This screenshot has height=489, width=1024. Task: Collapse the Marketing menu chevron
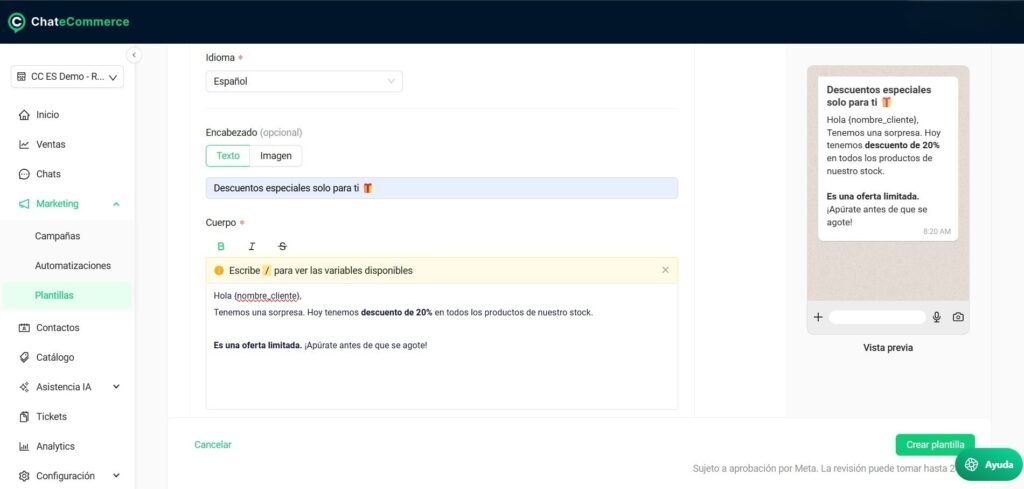pos(116,204)
